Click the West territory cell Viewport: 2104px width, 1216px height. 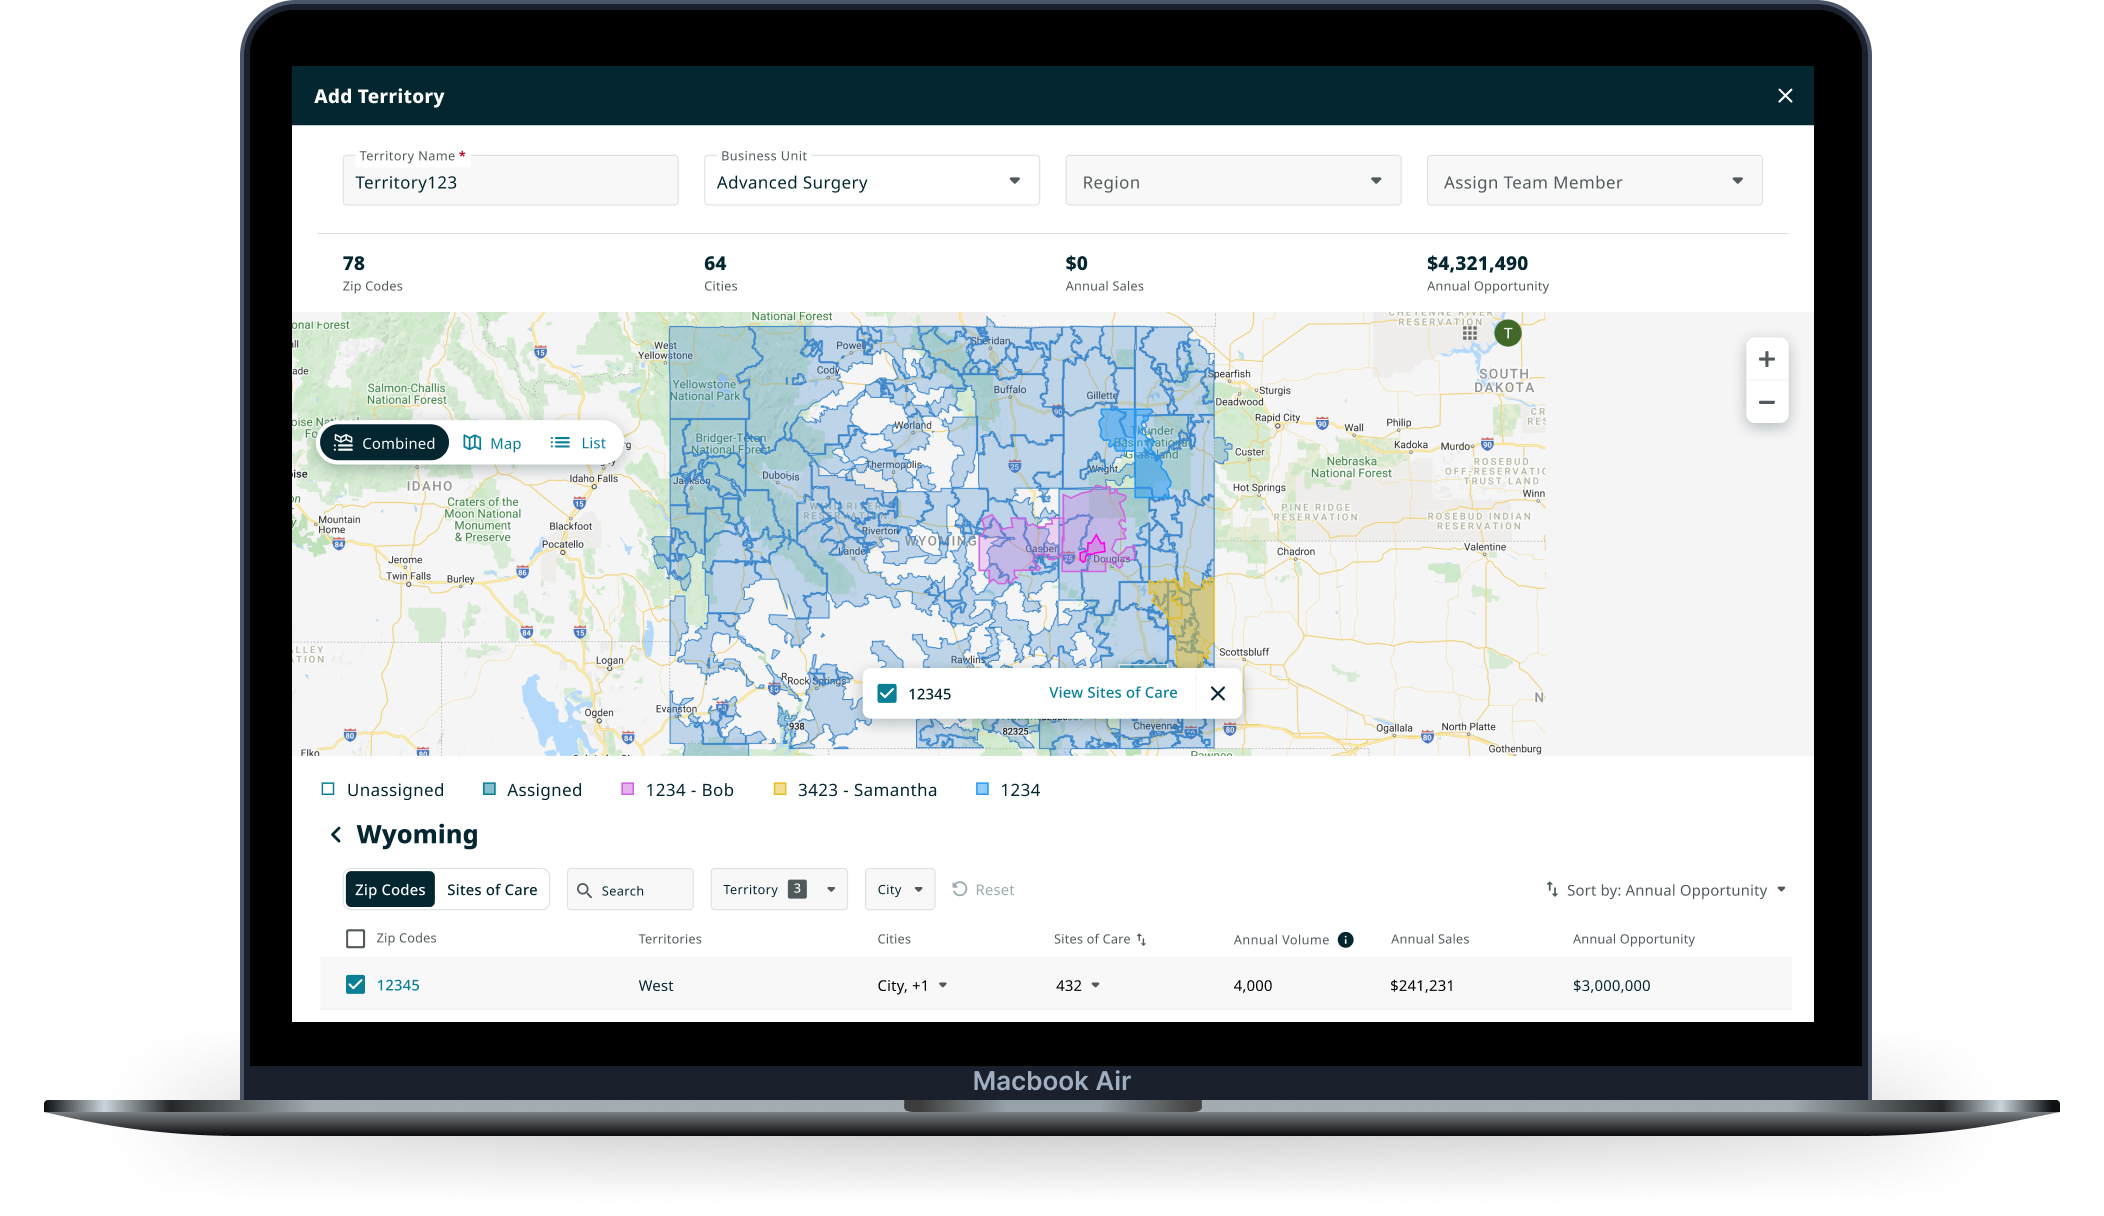(x=656, y=985)
